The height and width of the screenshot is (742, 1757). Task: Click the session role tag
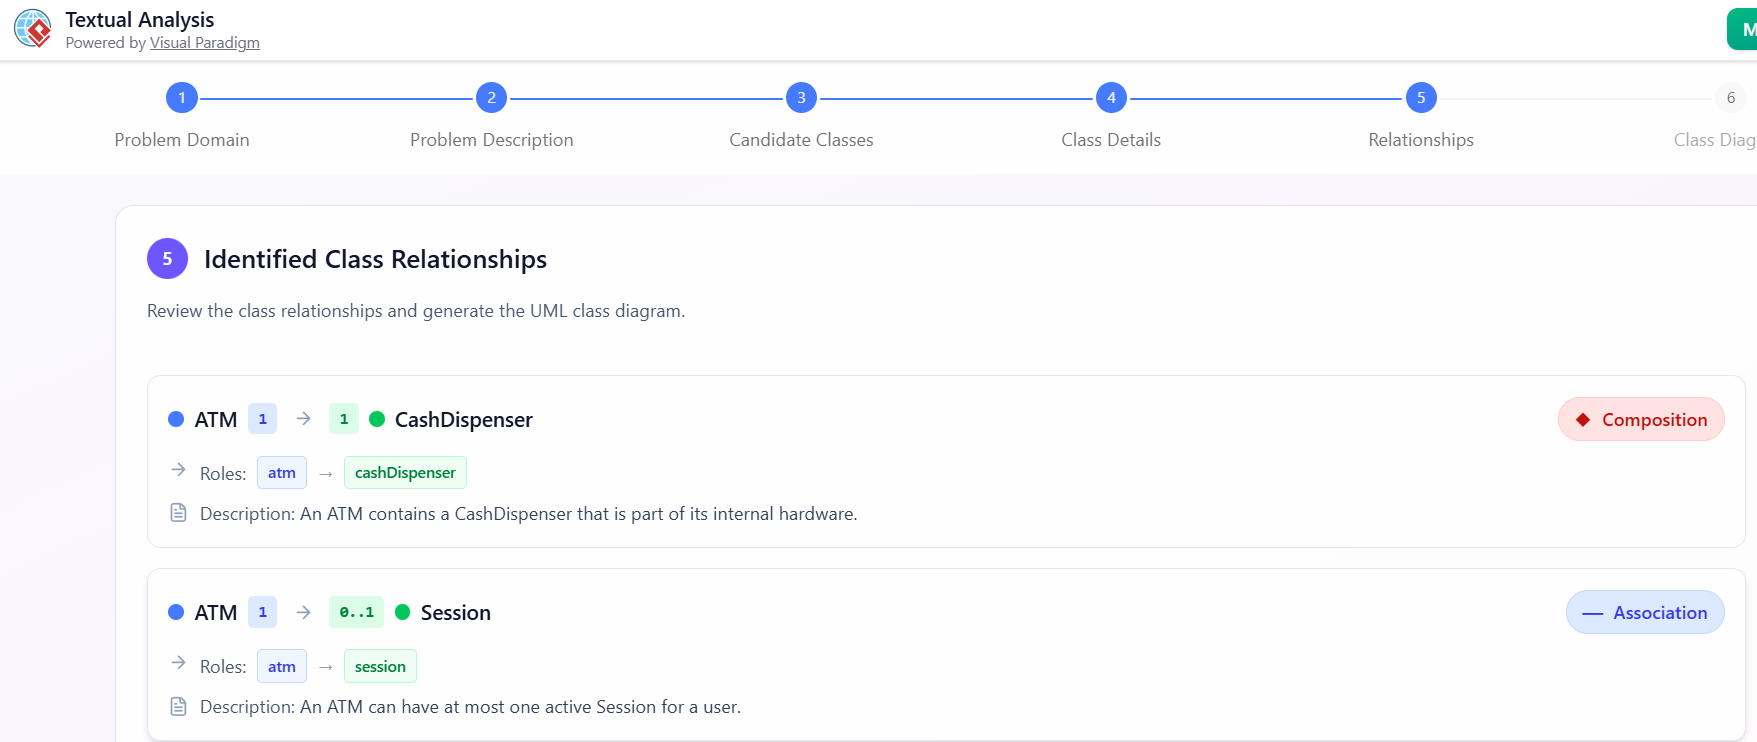380,667
